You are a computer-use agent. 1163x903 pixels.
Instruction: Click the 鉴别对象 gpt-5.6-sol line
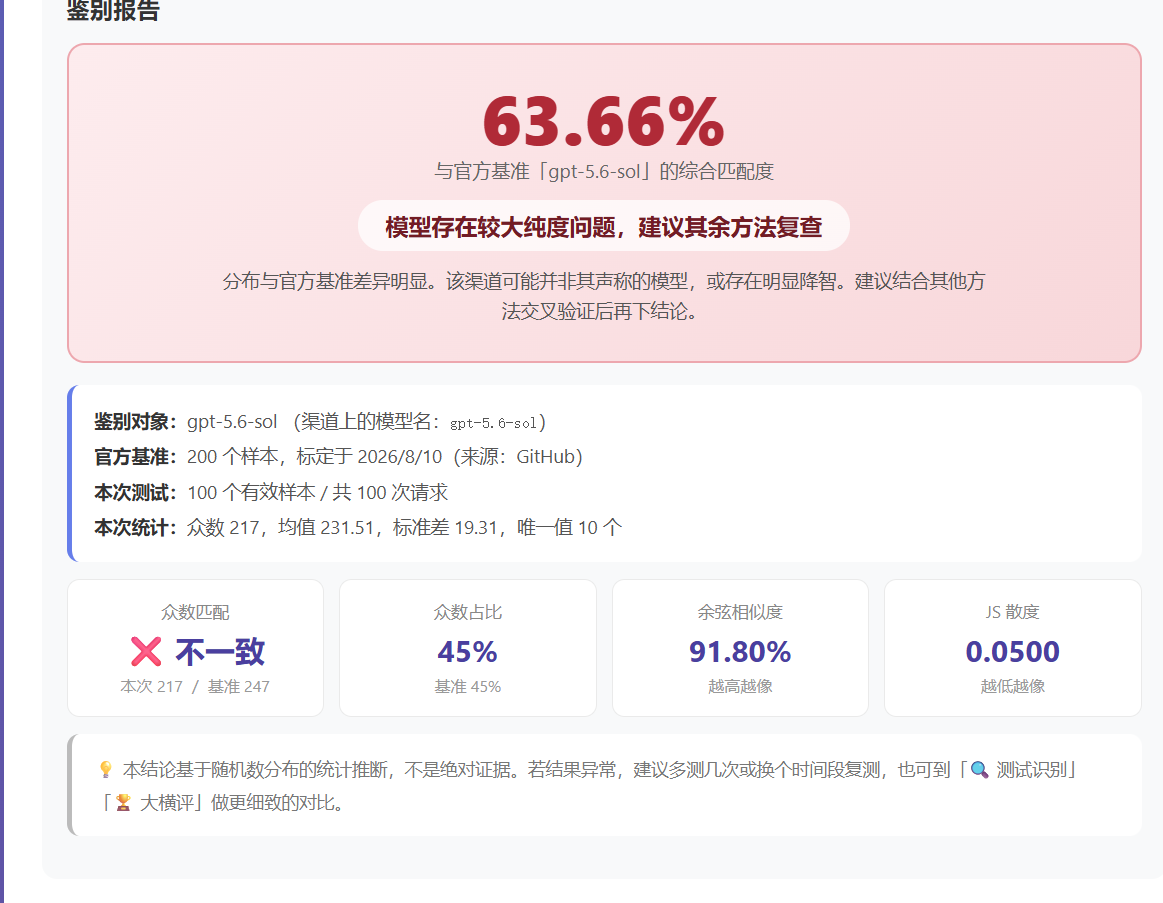pyautogui.click(x=320, y=421)
